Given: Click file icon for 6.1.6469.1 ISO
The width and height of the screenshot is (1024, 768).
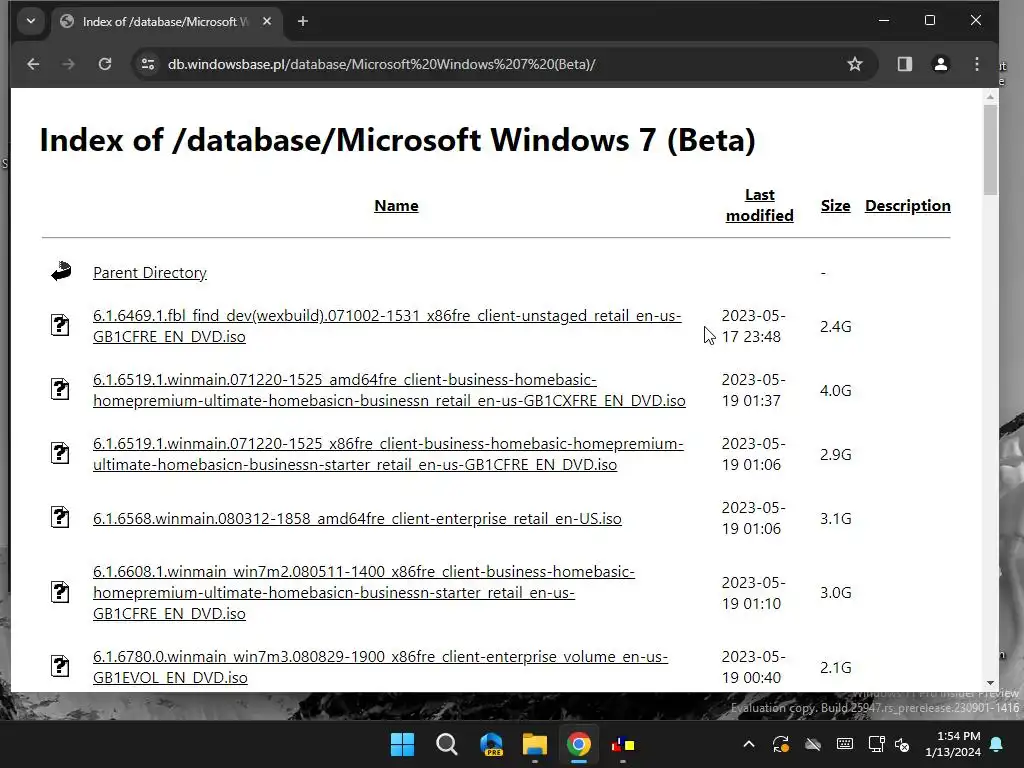Looking at the screenshot, I should pyautogui.click(x=60, y=325).
